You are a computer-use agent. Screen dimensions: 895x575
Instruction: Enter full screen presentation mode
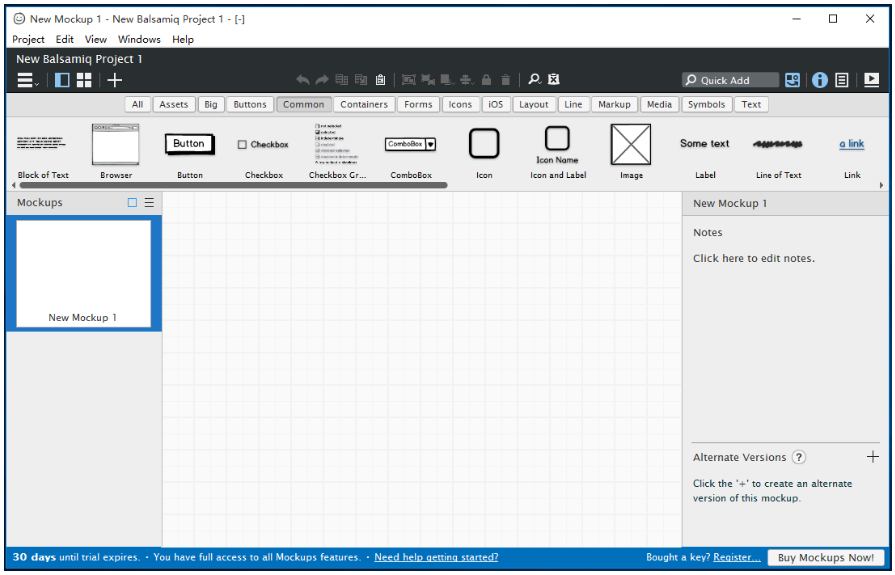(x=871, y=80)
